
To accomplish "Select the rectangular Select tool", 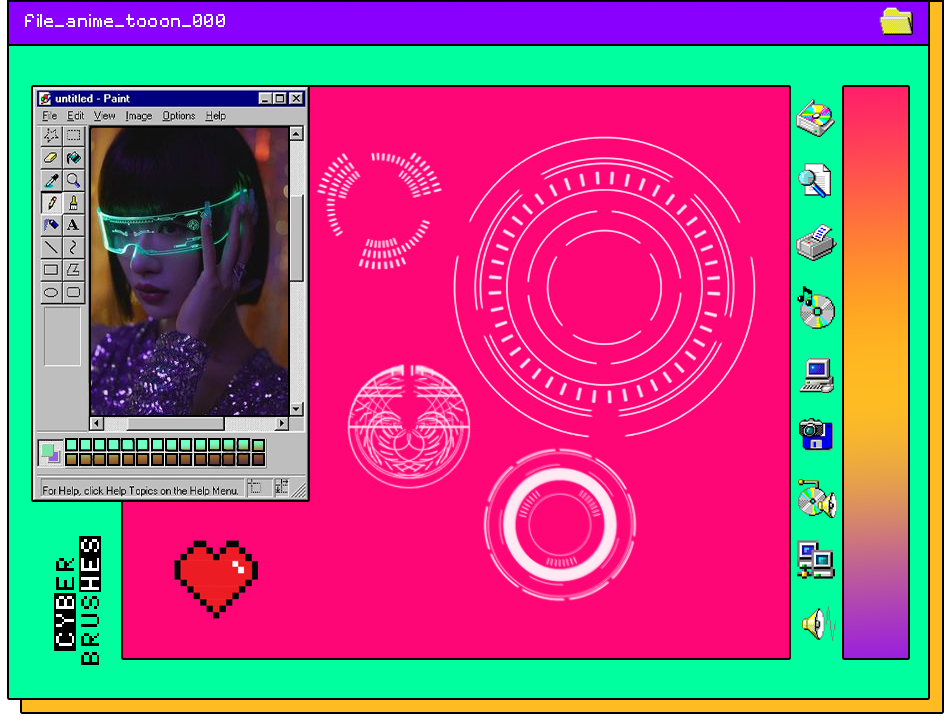I will click(73, 135).
